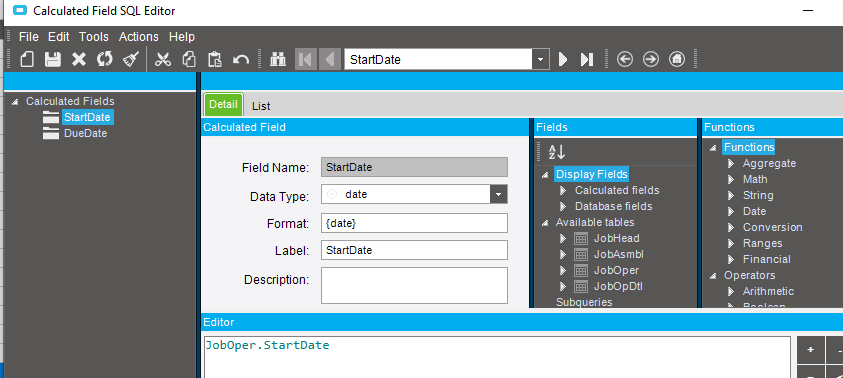Image resolution: width=843 pixels, height=378 pixels.
Task: Refresh using the circular arrows icon
Action: click(105, 59)
